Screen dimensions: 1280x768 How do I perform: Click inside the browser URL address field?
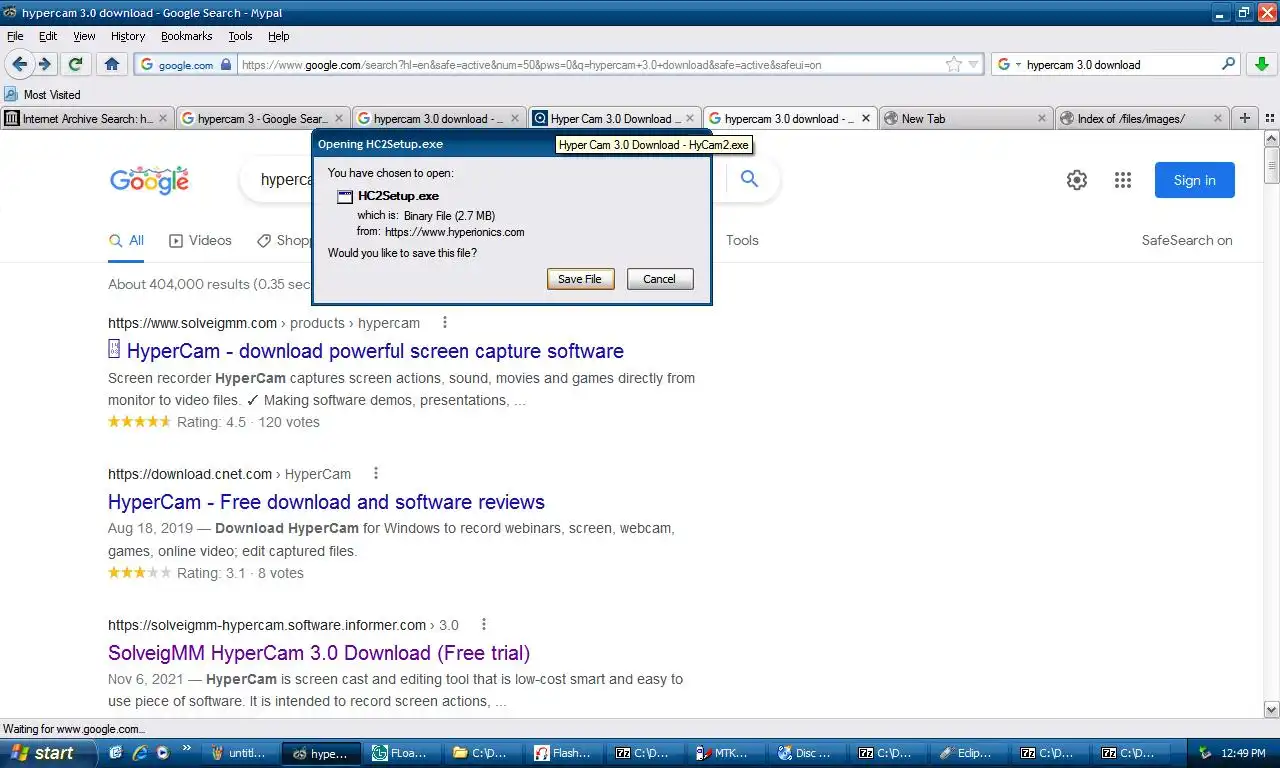[x=590, y=64]
